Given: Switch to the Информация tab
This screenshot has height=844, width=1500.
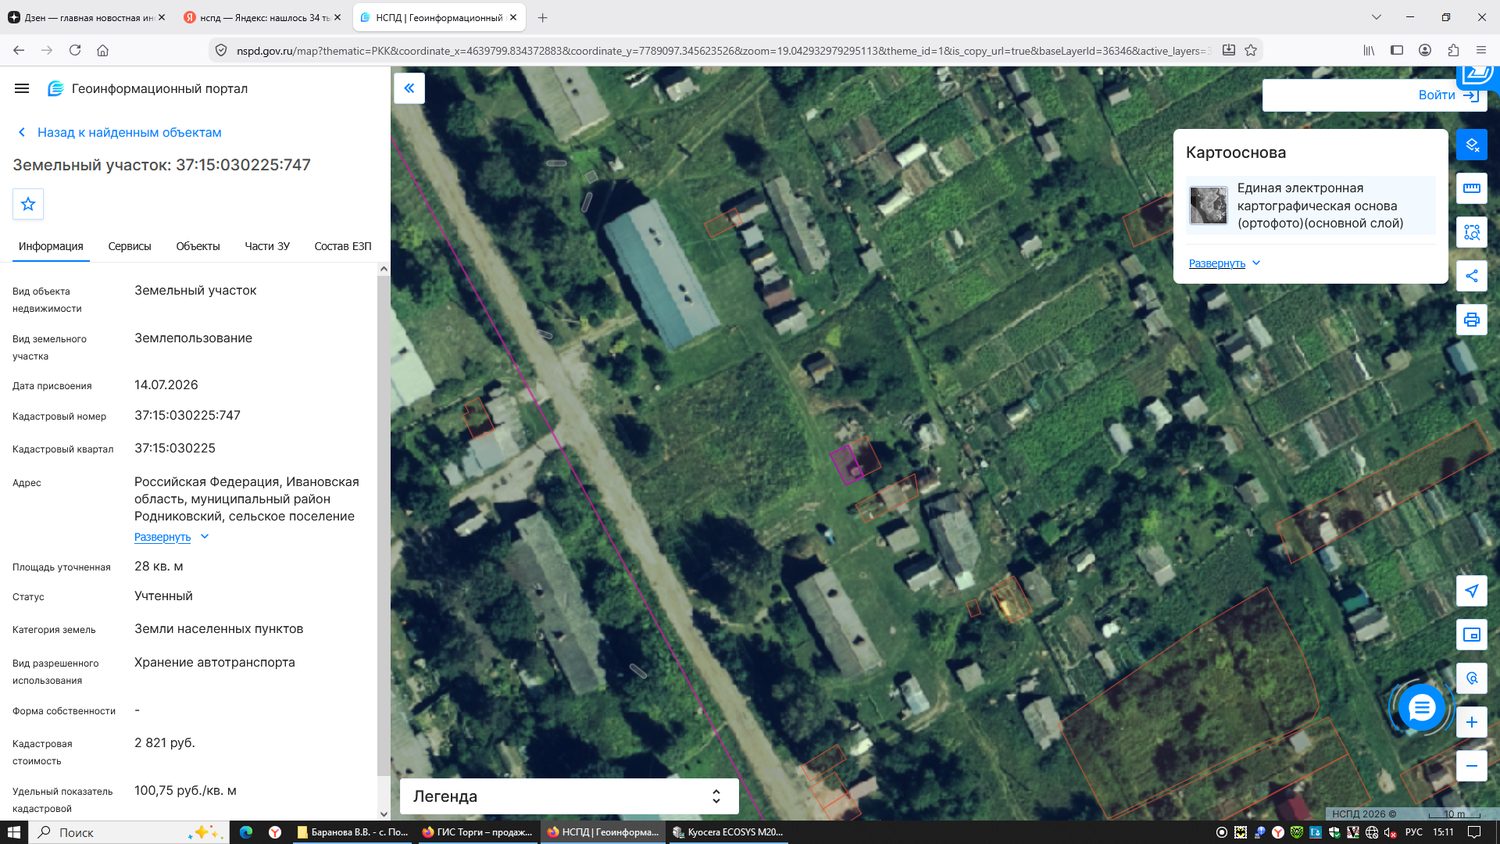Looking at the screenshot, I should pos(51,246).
